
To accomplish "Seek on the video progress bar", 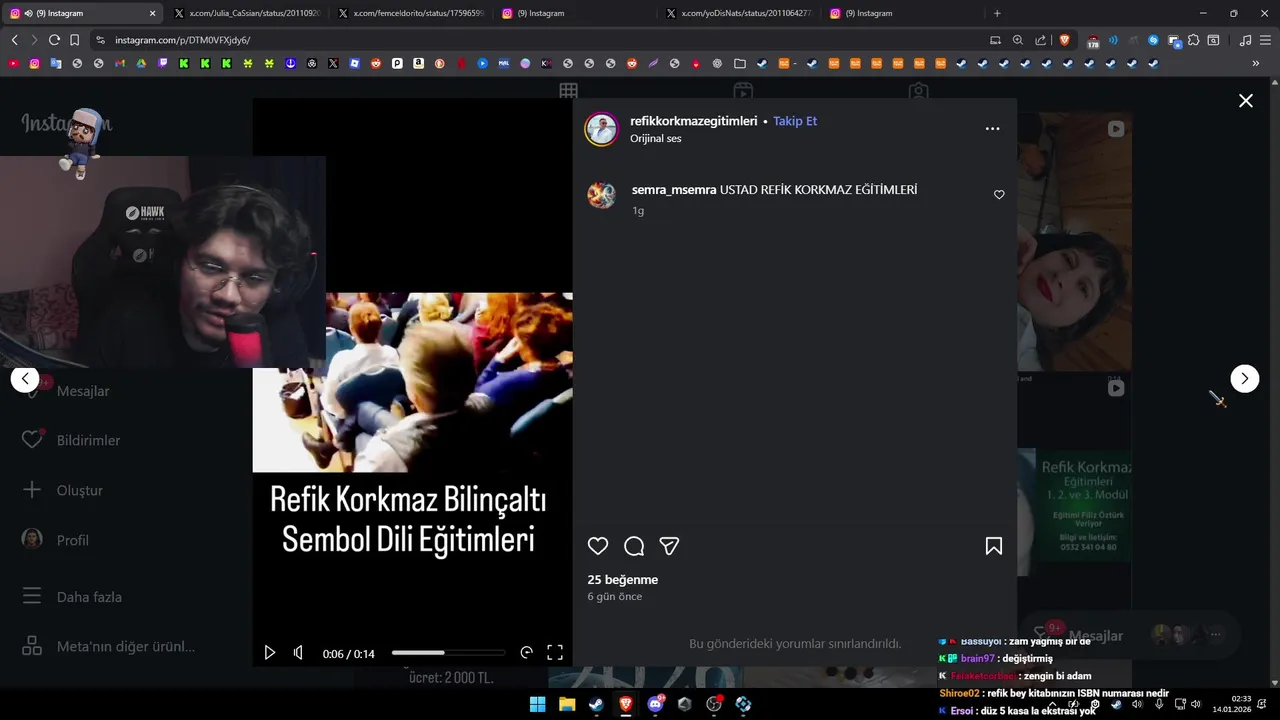I will tap(448, 653).
